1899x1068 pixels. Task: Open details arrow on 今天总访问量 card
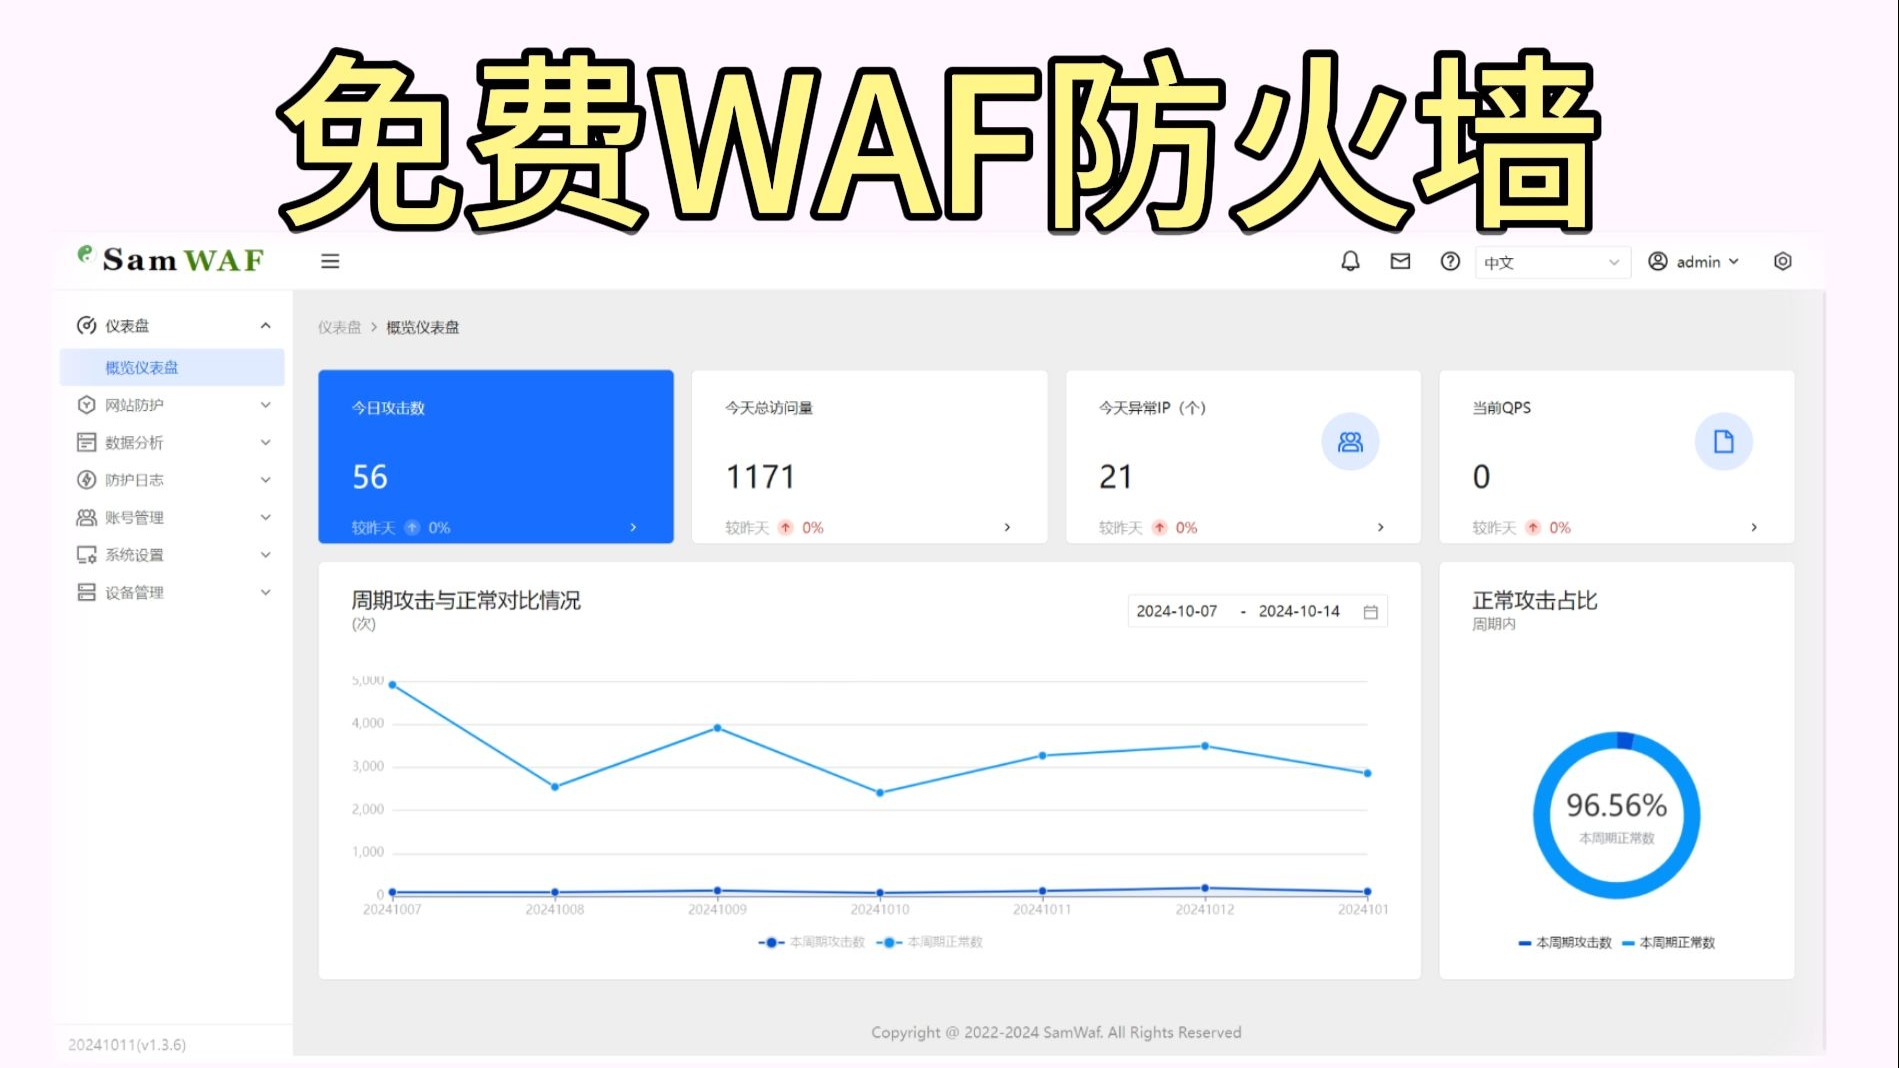click(1007, 527)
